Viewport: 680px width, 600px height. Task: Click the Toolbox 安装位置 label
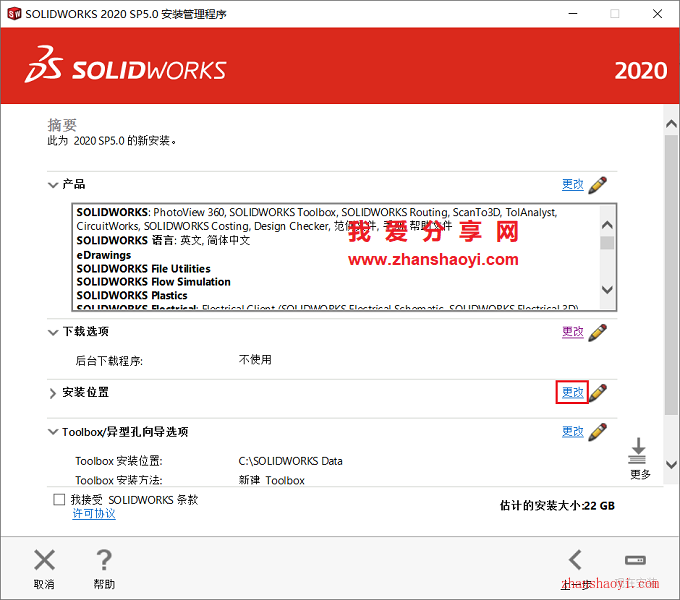coord(119,461)
